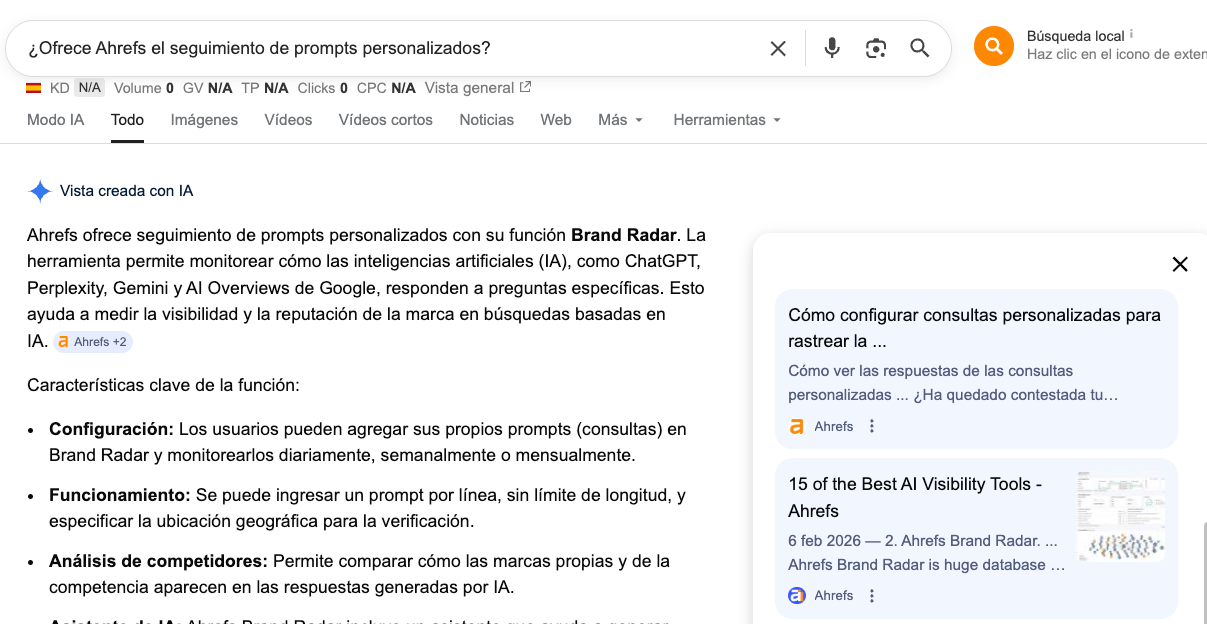Switch to the Noticias tab
Screen dimensions: 1207x624
[x=486, y=119]
